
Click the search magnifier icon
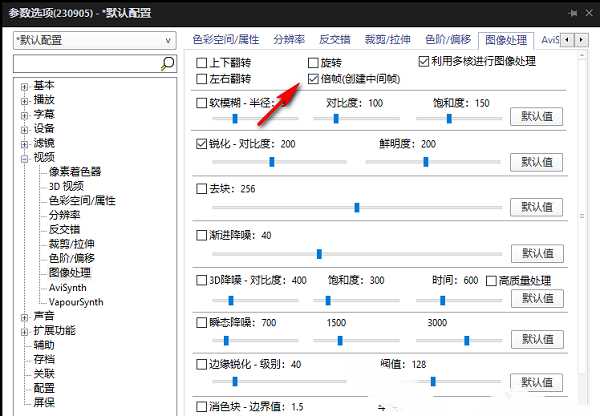pos(167,64)
